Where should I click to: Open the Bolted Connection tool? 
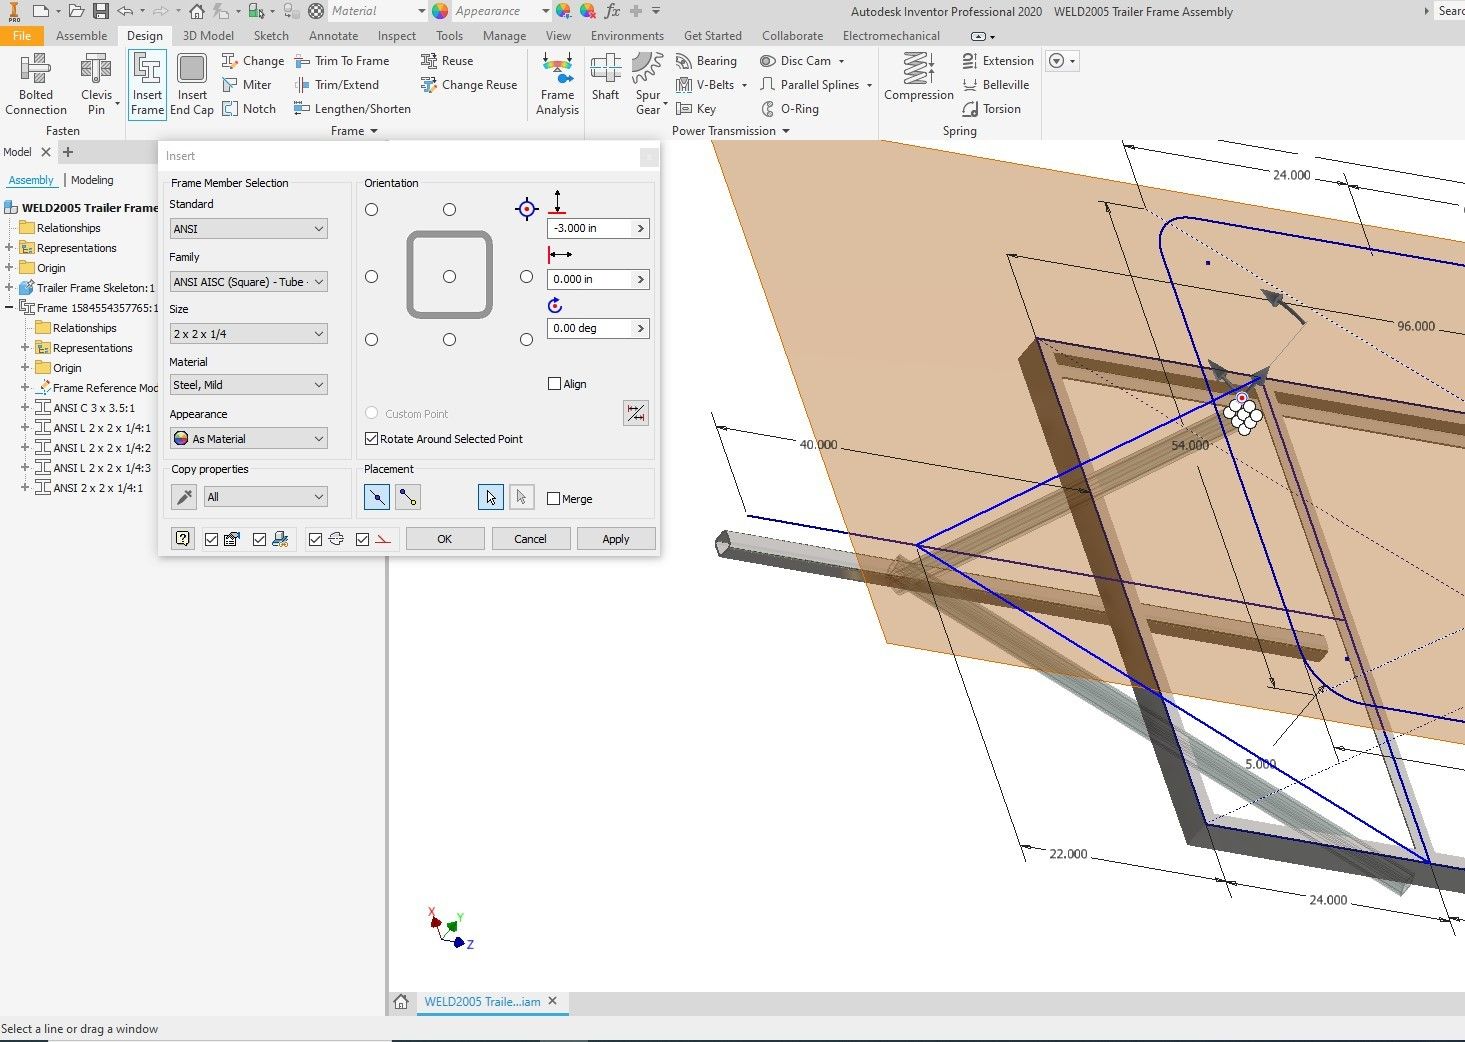36,84
